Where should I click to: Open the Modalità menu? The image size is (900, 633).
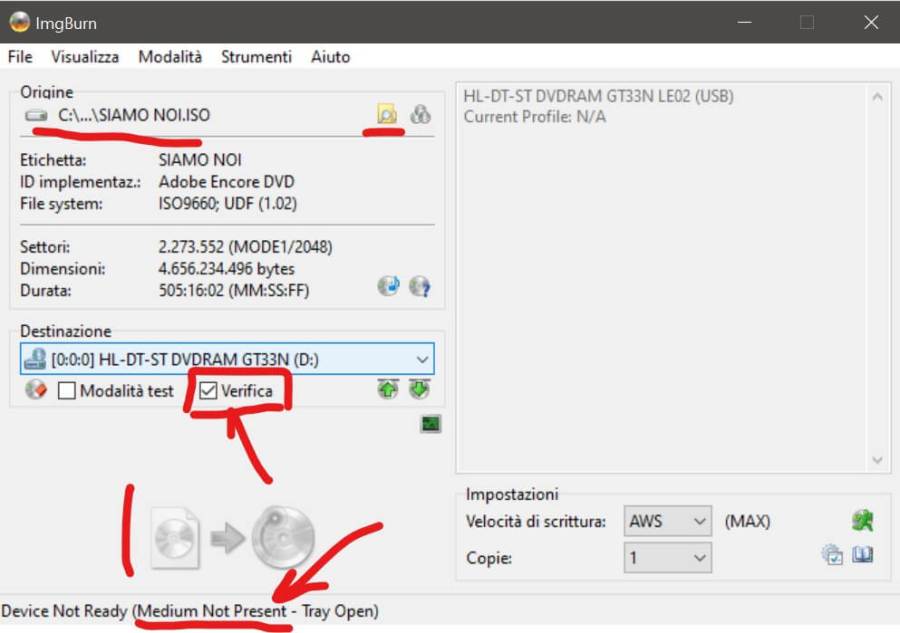pyautogui.click(x=170, y=57)
